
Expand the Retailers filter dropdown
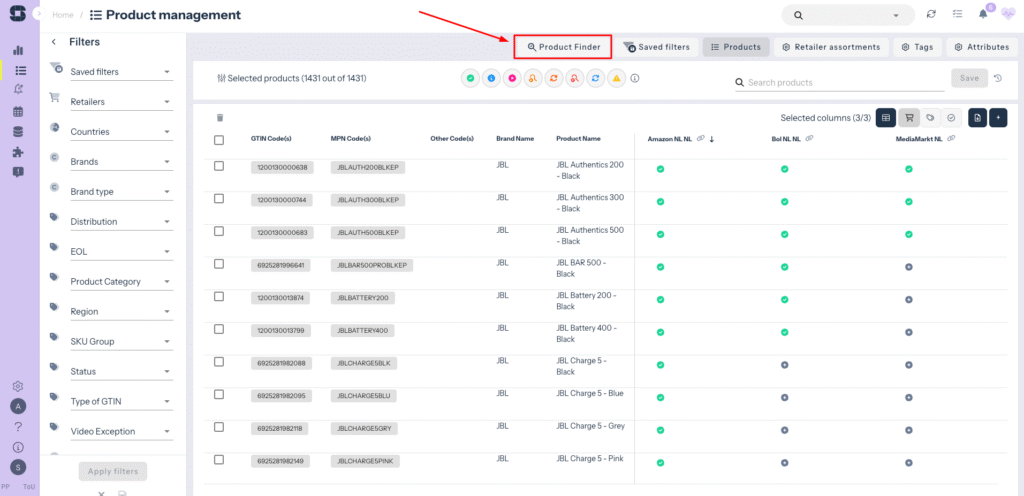(x=120, y=102)
